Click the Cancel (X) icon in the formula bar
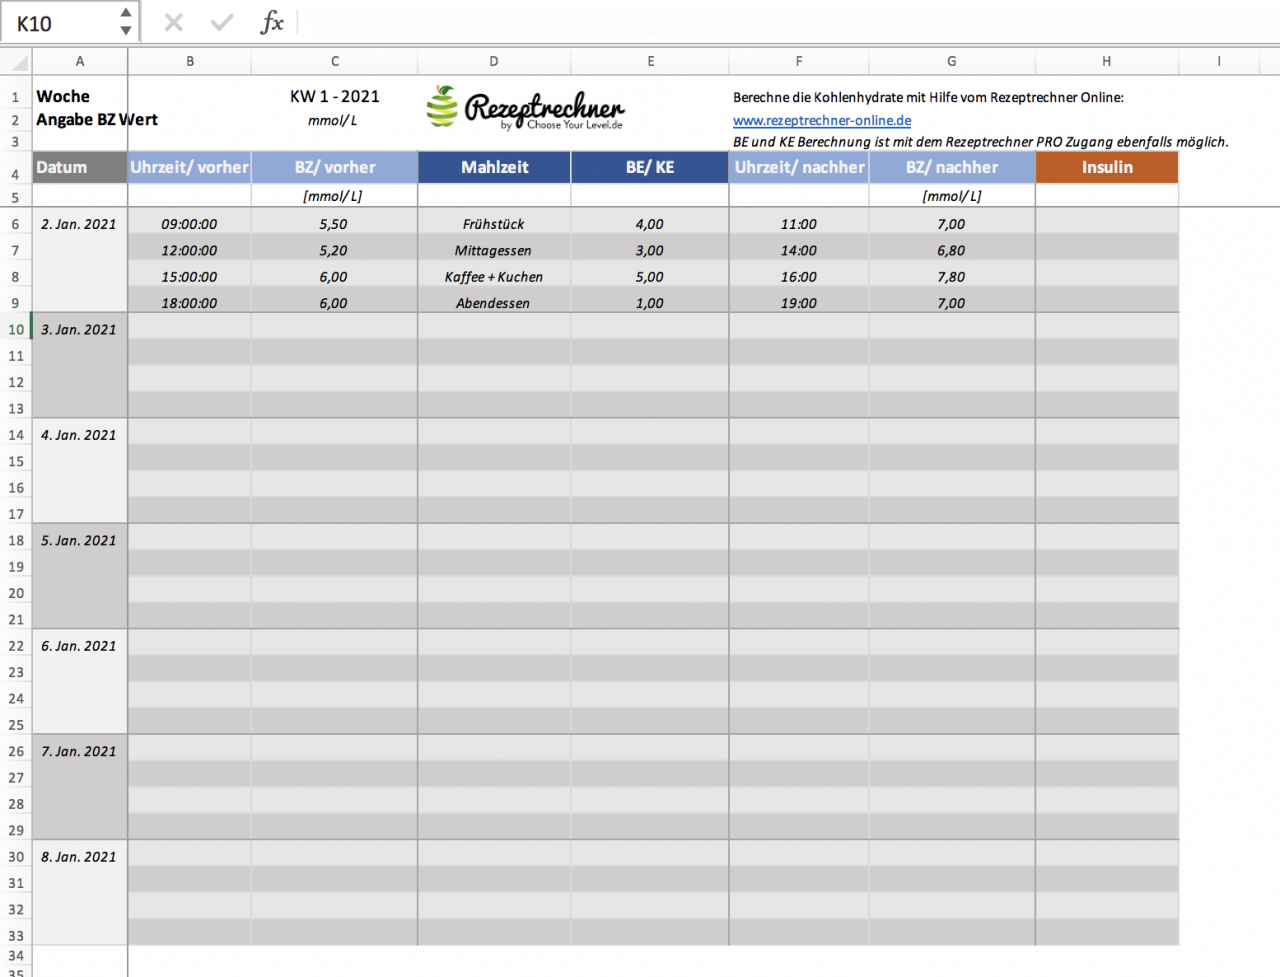The width and height of the screenshot is (1280, 977). 172,24
